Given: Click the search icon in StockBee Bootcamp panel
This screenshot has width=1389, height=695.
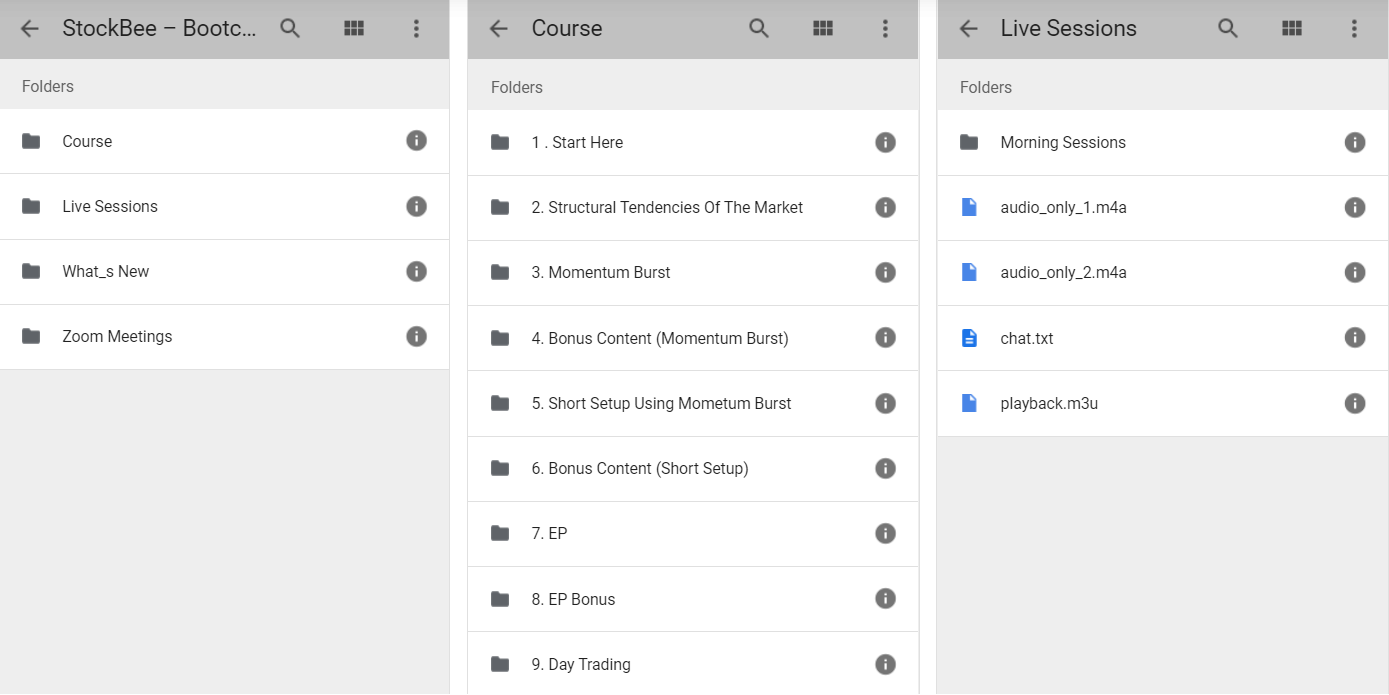Looking at the screenshot, I should (290, 29).
